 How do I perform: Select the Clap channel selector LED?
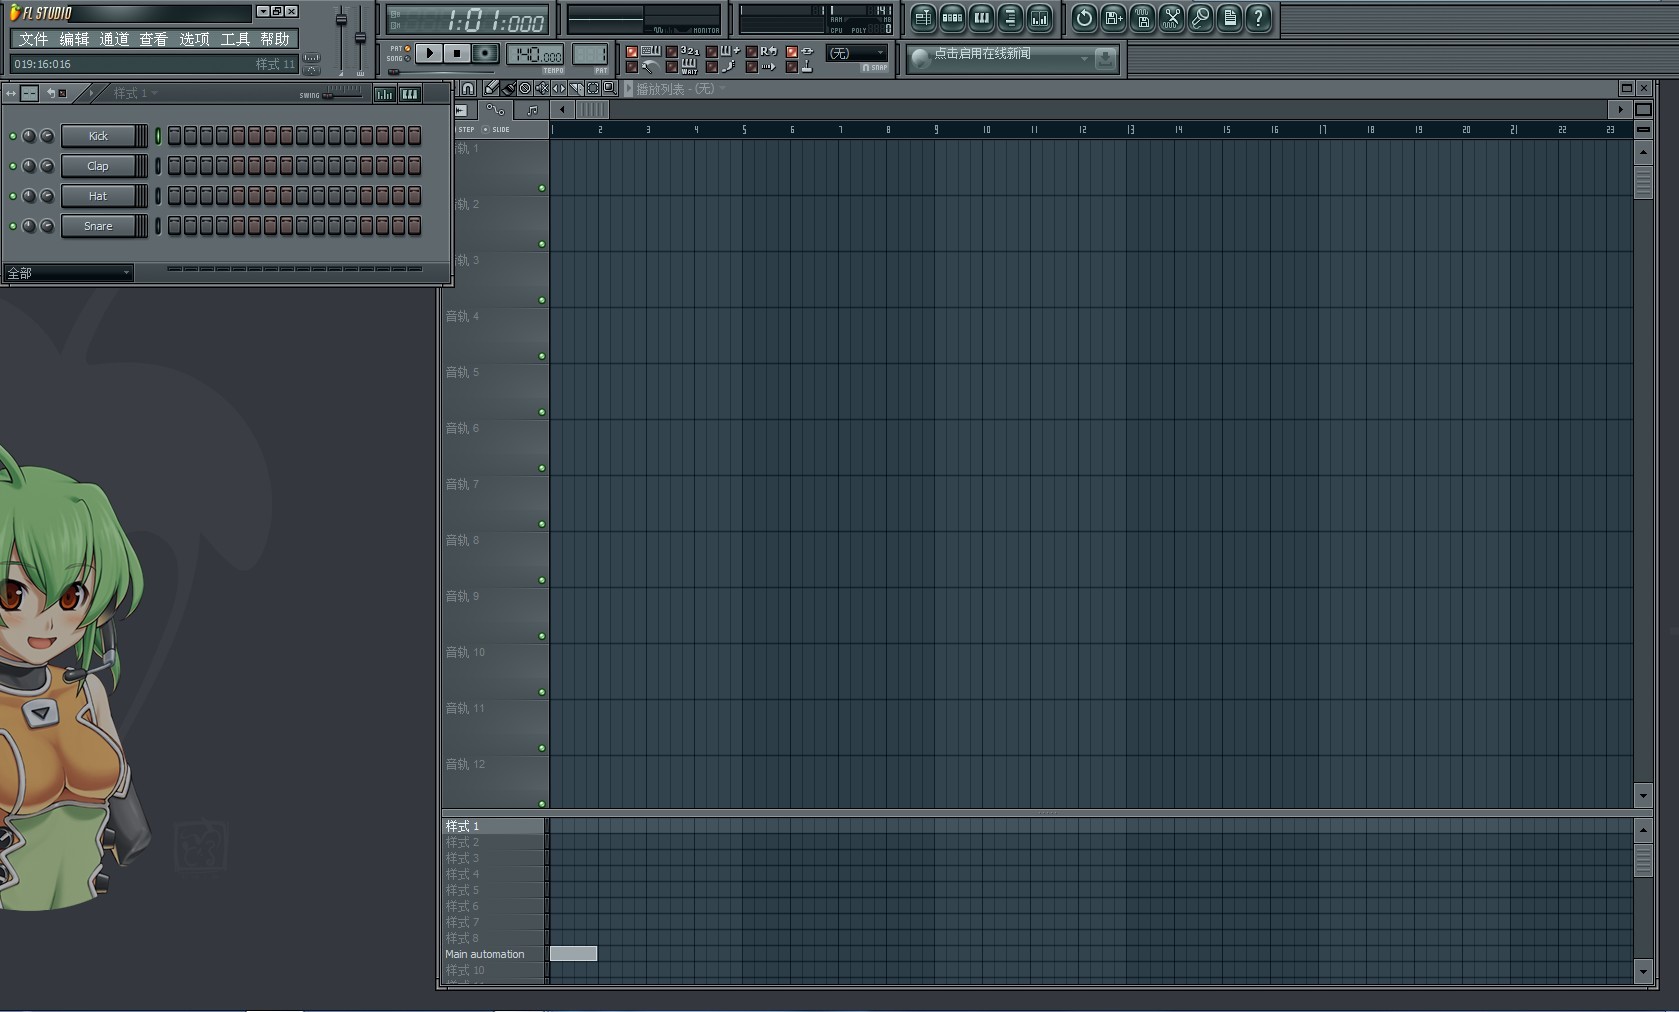pyautogui.click(x=158, y=166)
